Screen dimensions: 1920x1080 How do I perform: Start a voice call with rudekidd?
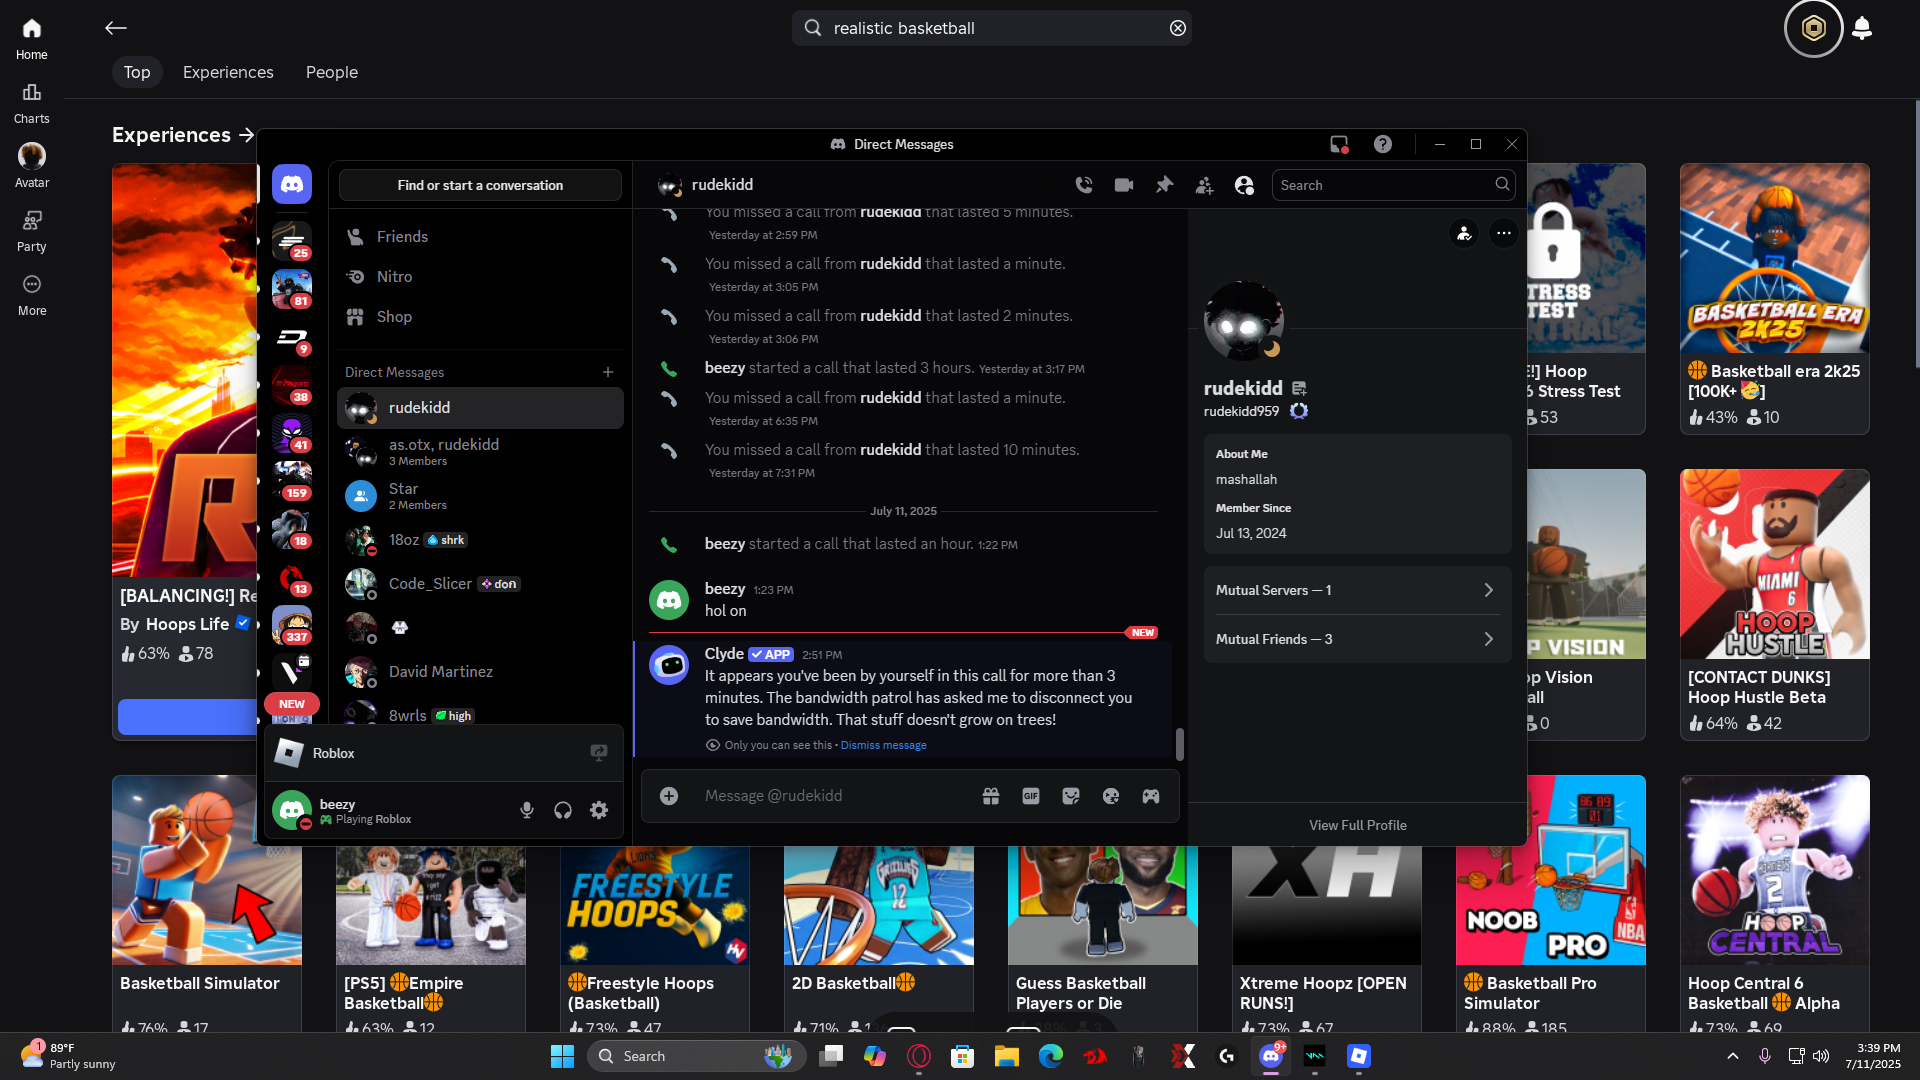tap(1084, 185)
